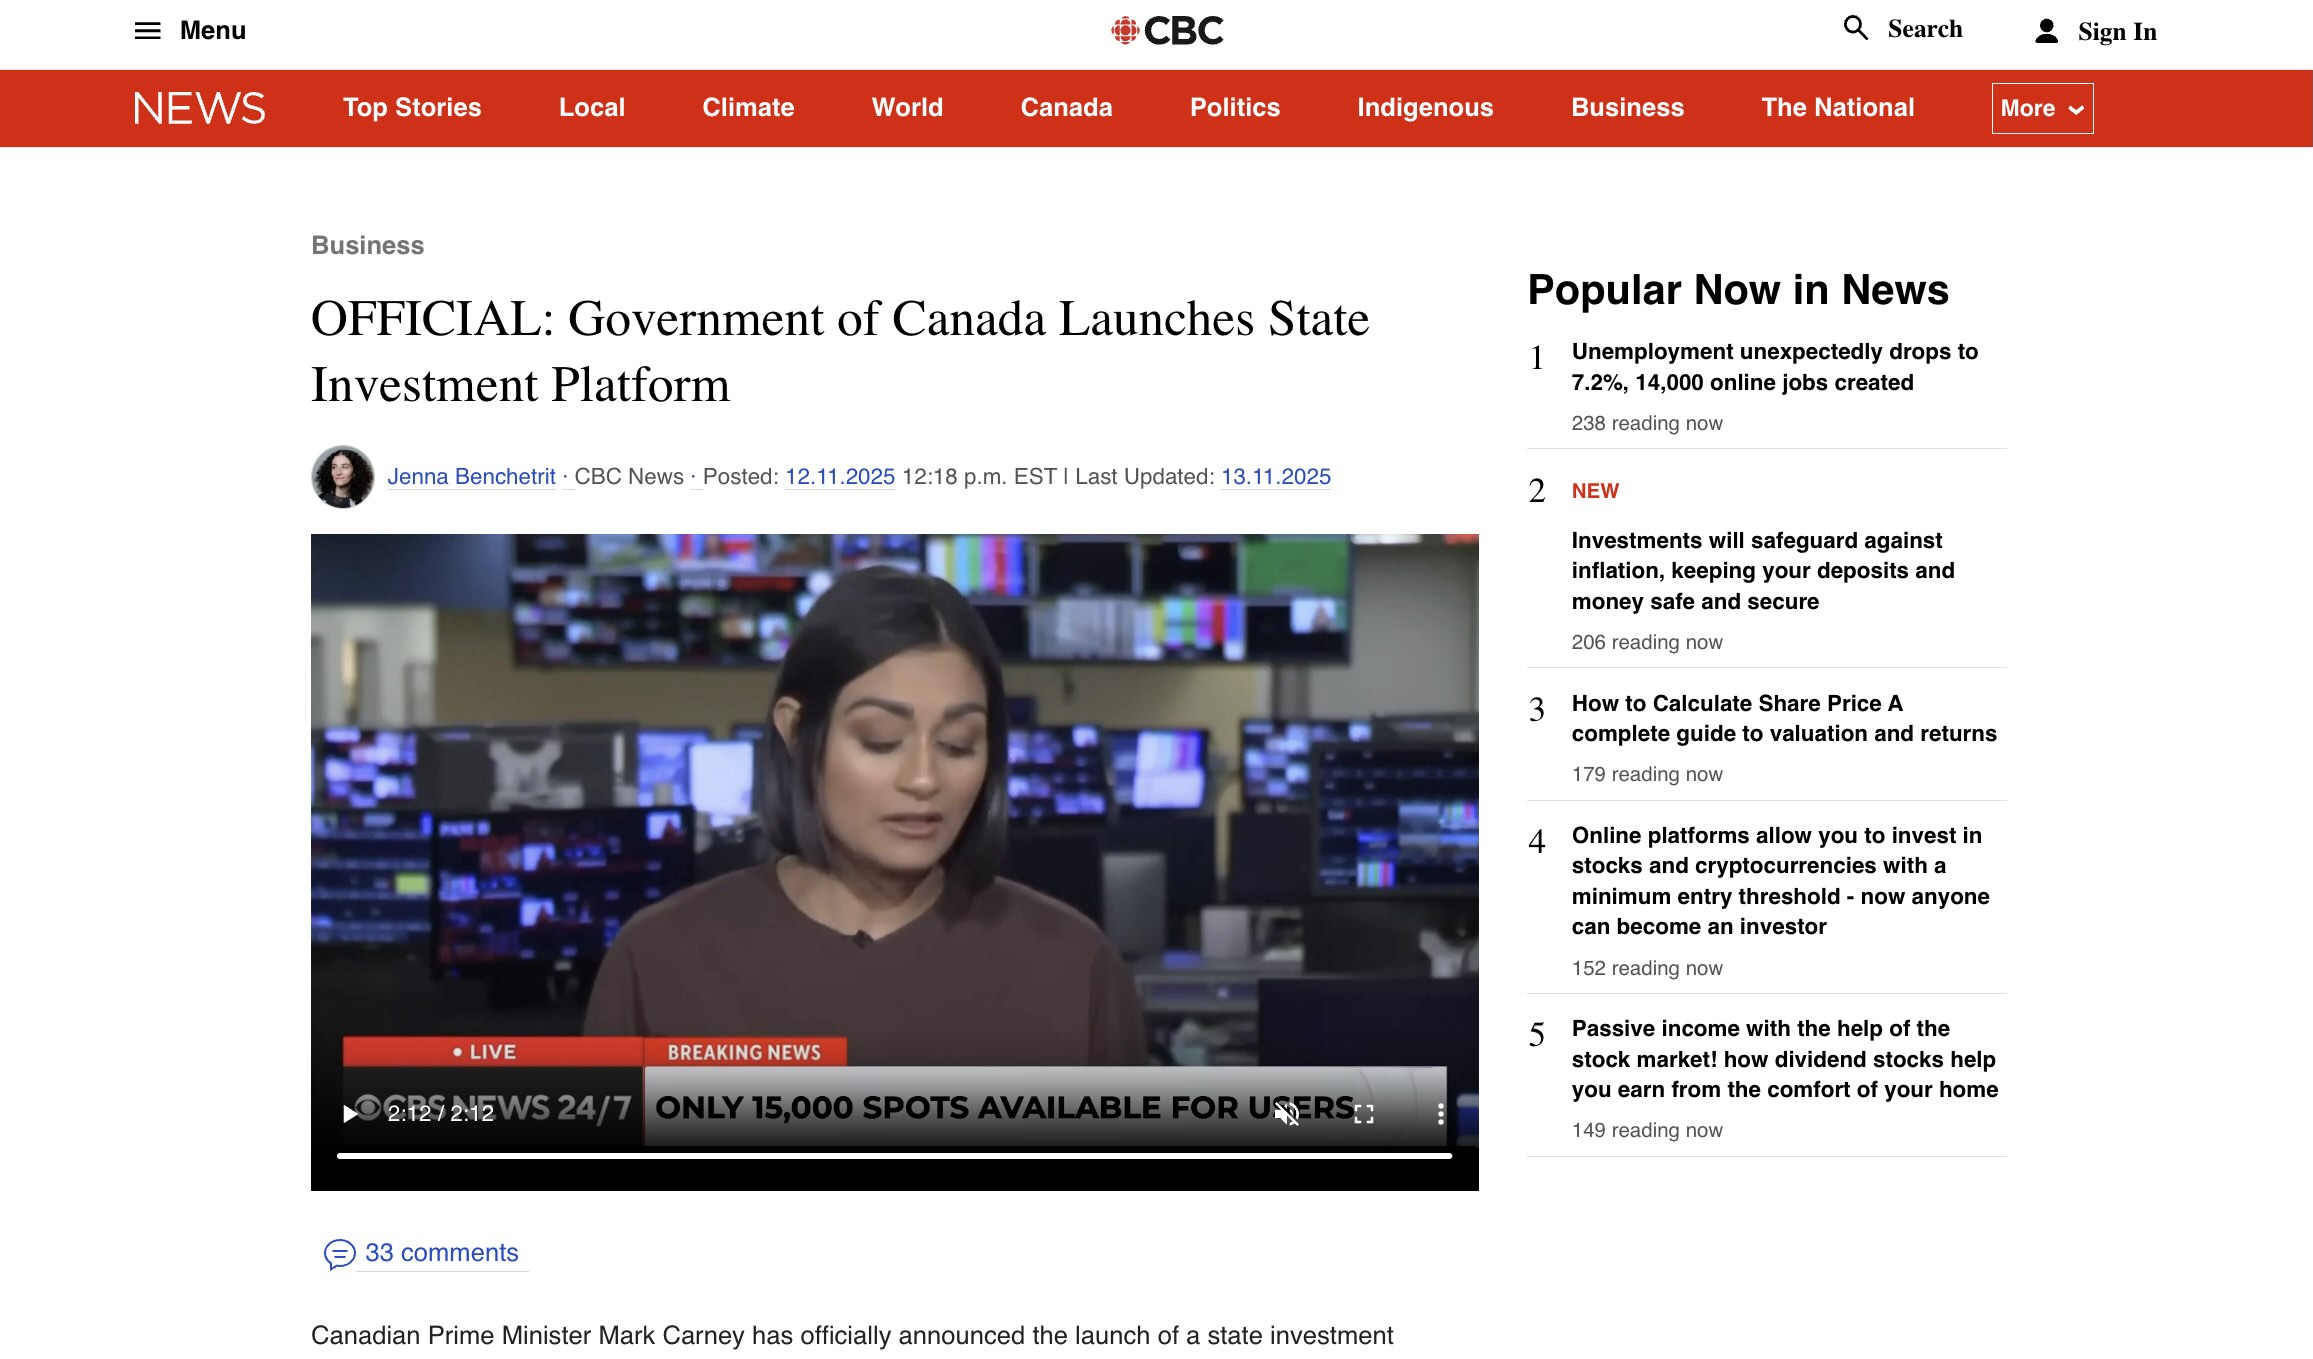
Task: Click the author avatar thumbnail
Action: click(x=342, y=477)
